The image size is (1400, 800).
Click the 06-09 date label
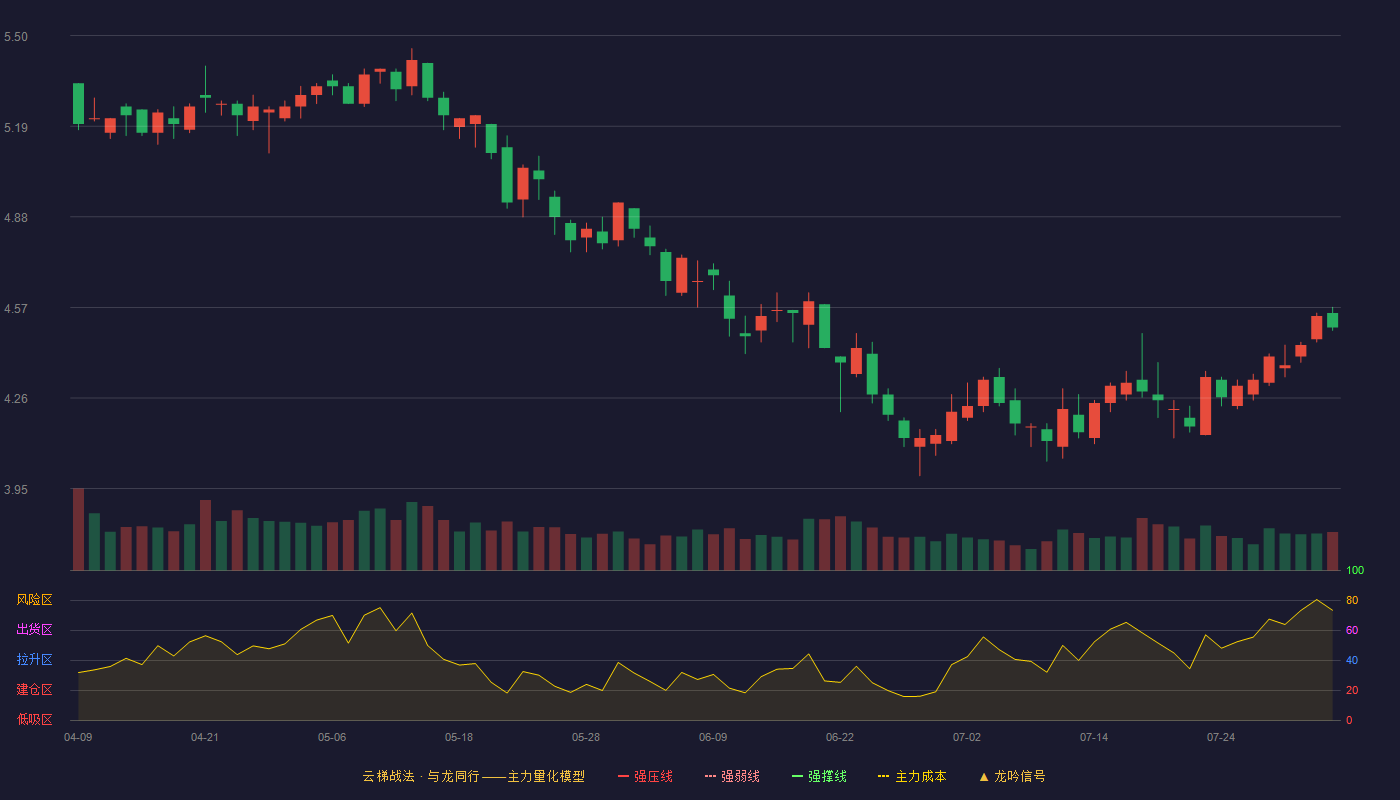[x=713, y=737]
